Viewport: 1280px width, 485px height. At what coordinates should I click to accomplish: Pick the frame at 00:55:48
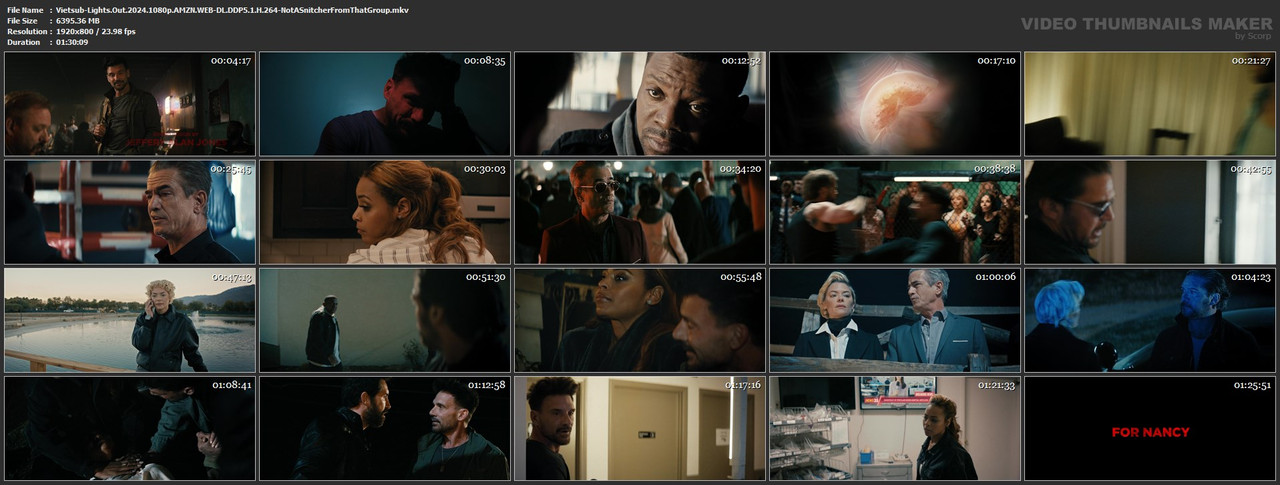tap(640, 320)
